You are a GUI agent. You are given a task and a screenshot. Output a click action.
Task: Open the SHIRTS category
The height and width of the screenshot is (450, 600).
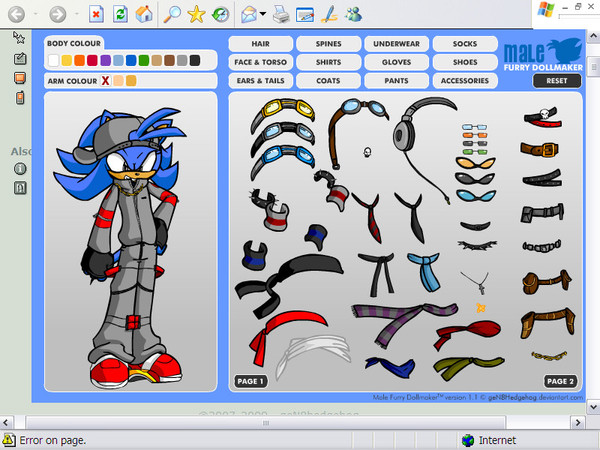tap(328, 62)
